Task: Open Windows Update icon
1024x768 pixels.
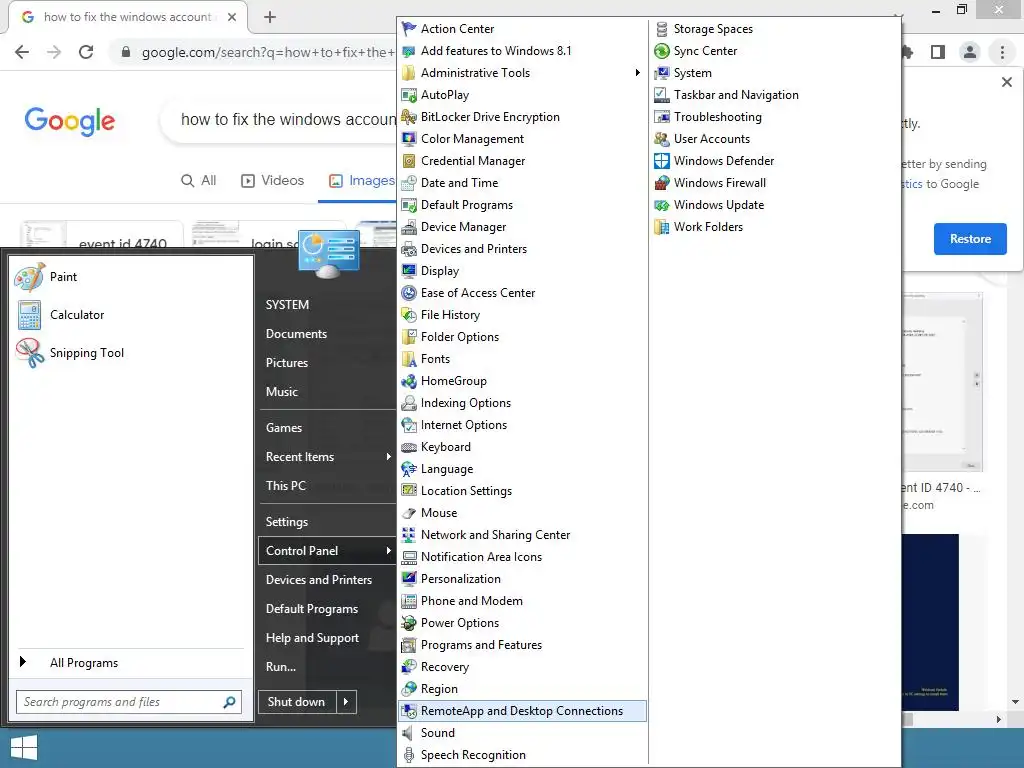Action: 662,205
